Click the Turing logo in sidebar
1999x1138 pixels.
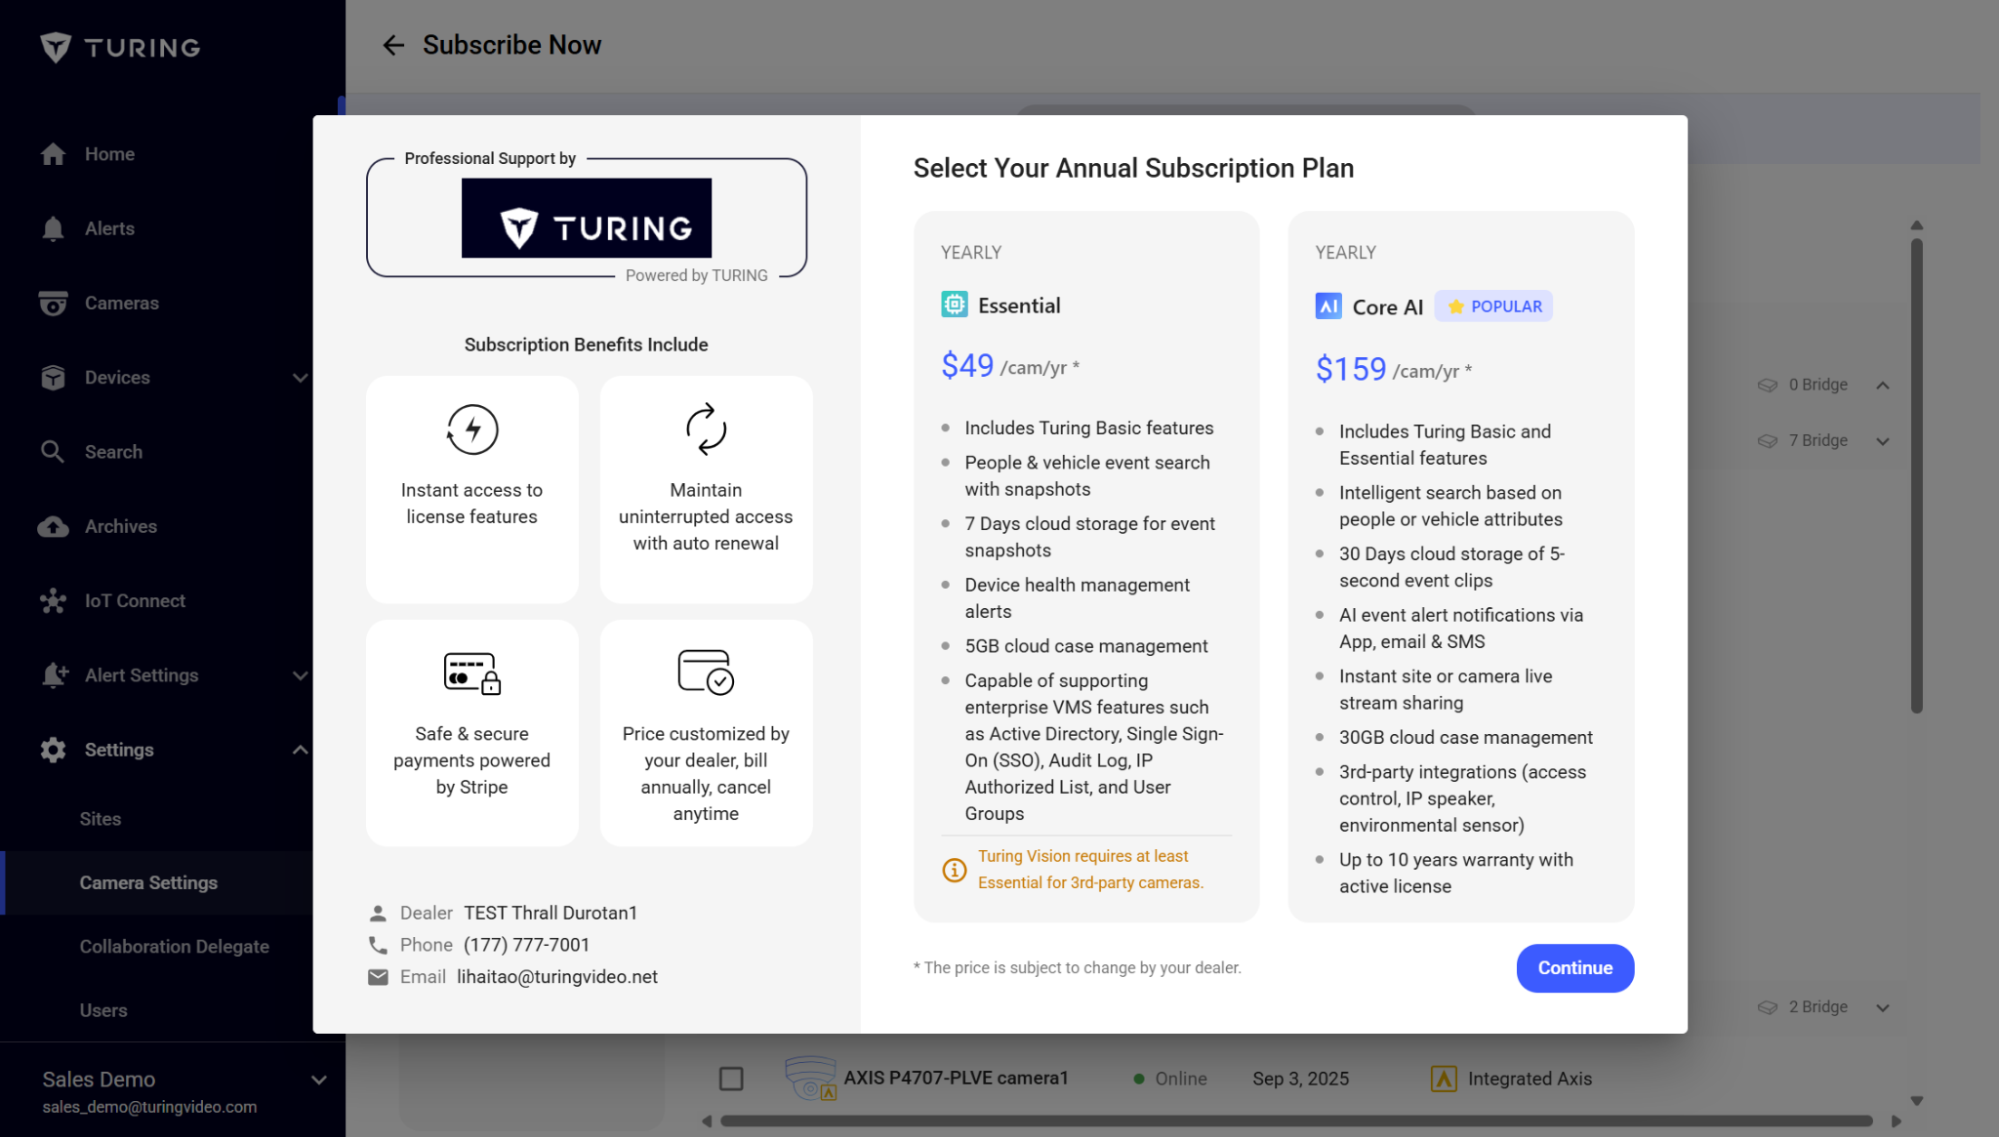coord(120,47)
